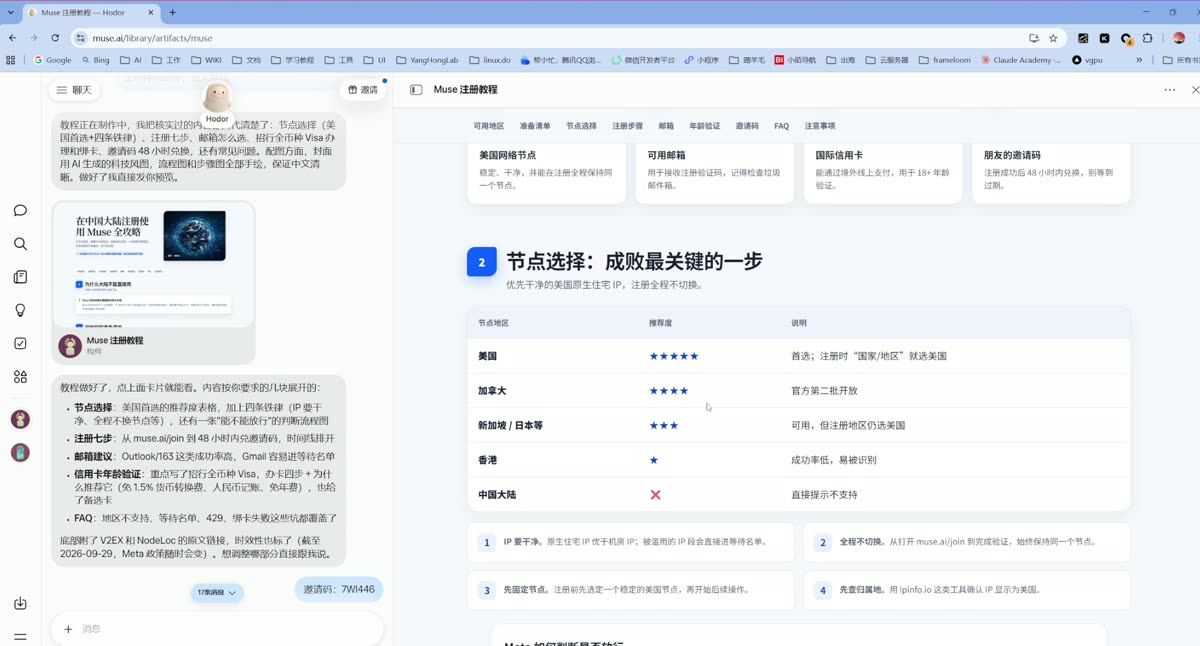Screen dimensions: 1200x646
Task: Go to the 年龄验证 section tab
Action: point(705,126)
